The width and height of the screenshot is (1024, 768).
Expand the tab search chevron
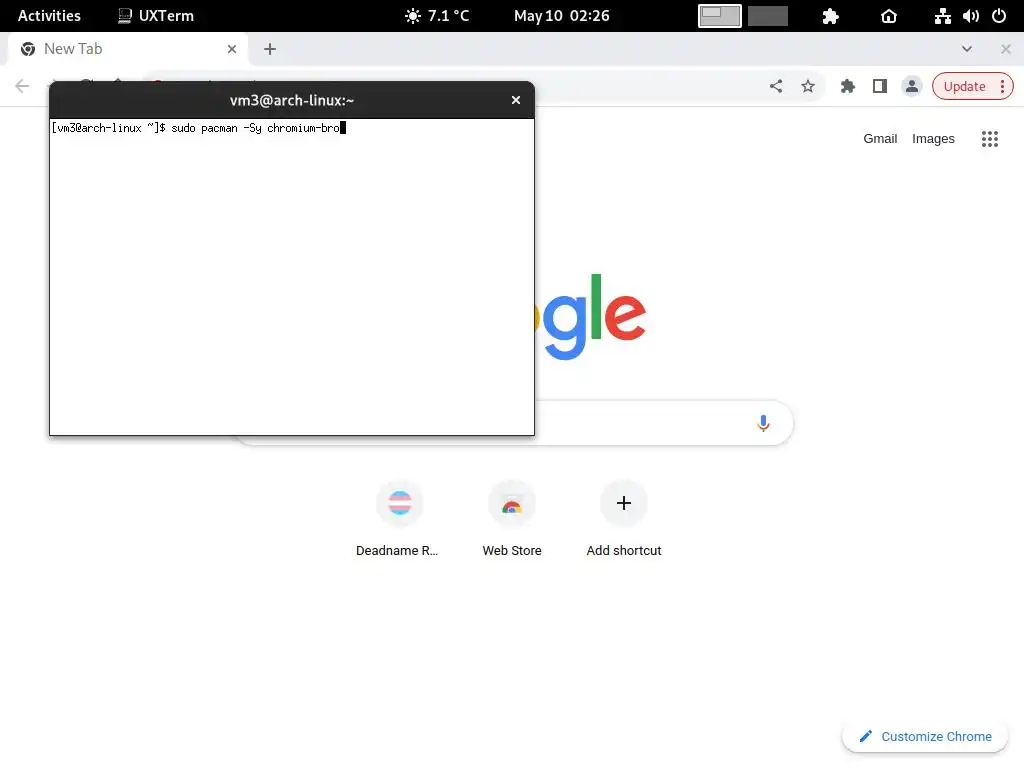pos(967,49)
